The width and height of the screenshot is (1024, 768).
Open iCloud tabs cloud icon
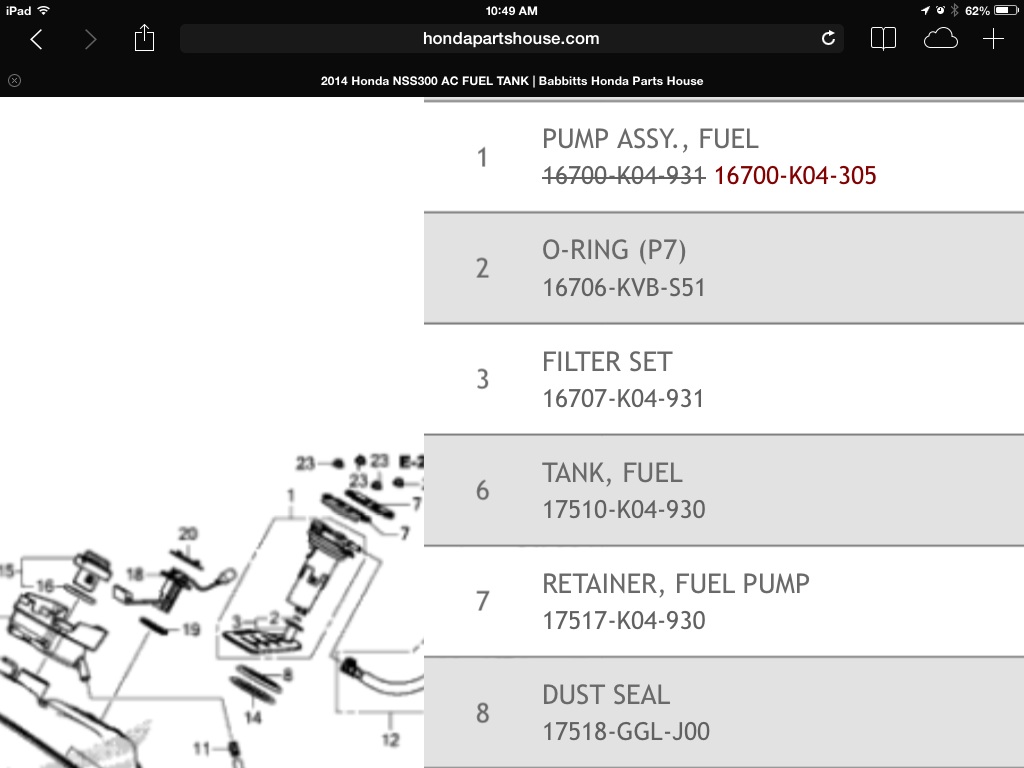(x=940, y=39)
